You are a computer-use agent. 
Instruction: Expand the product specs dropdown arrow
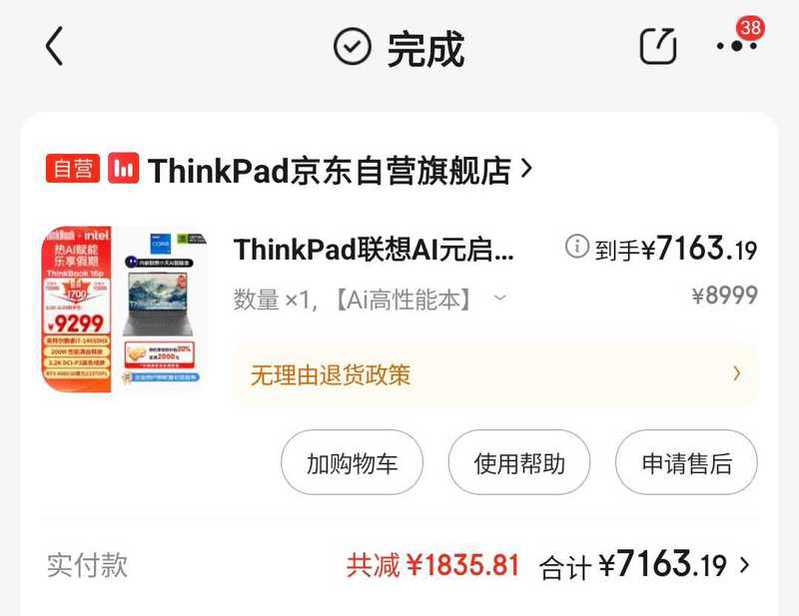(x=500, y=297)
